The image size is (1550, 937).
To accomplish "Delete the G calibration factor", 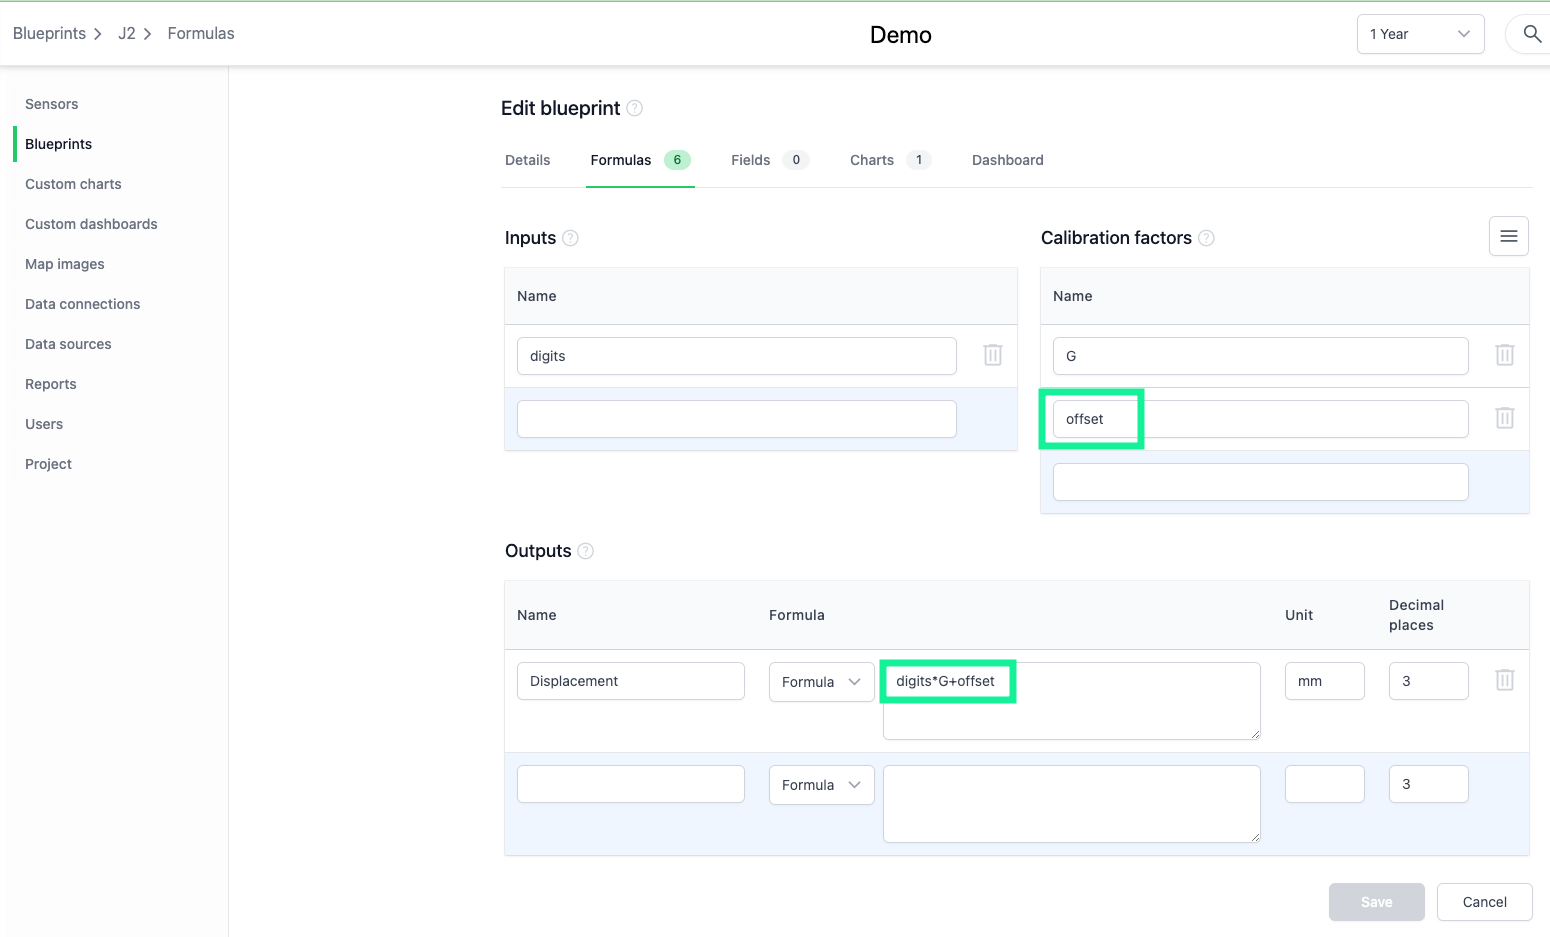I will [x=1504, y=355].
